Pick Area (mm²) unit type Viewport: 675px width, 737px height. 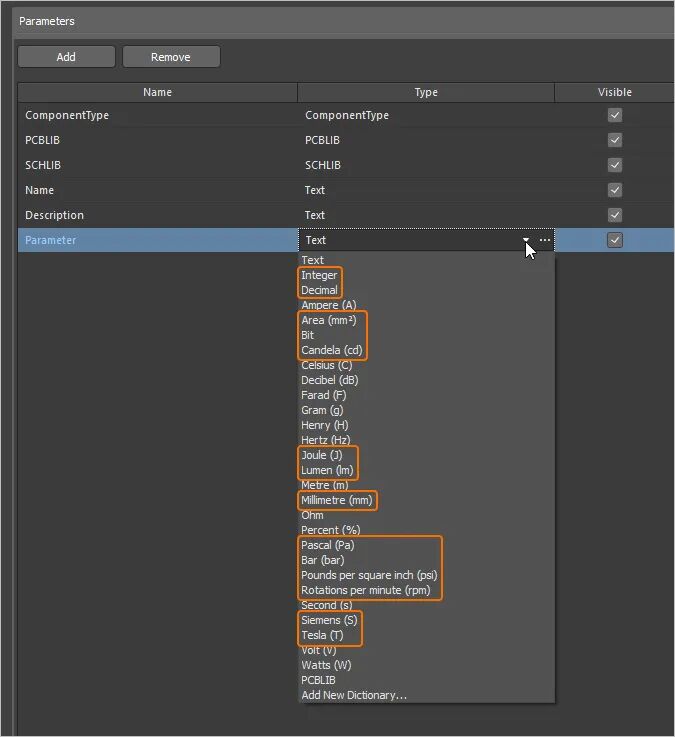click(x=329, y=320)
